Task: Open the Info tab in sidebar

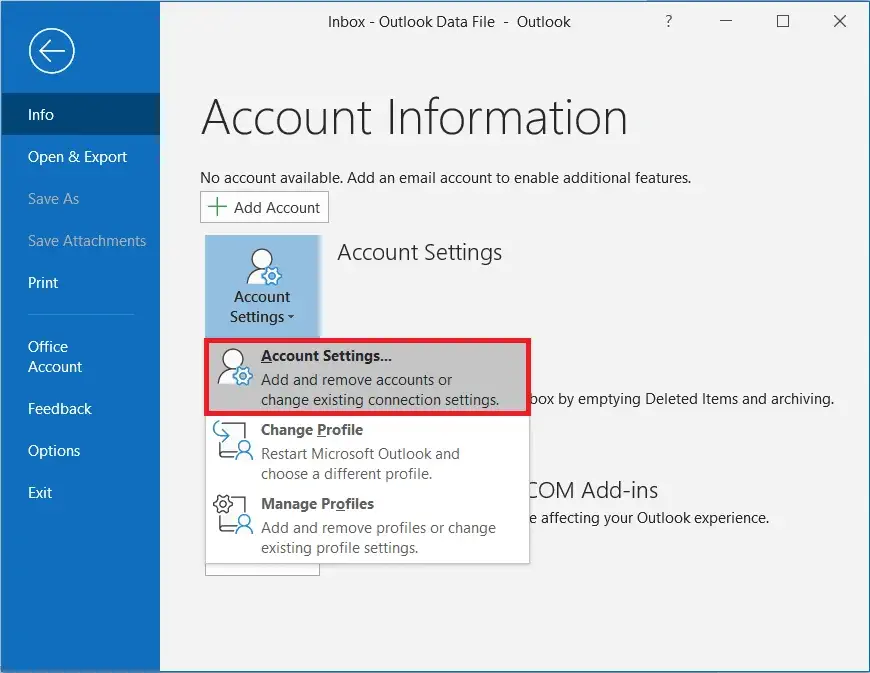Action: pos(80,114)
